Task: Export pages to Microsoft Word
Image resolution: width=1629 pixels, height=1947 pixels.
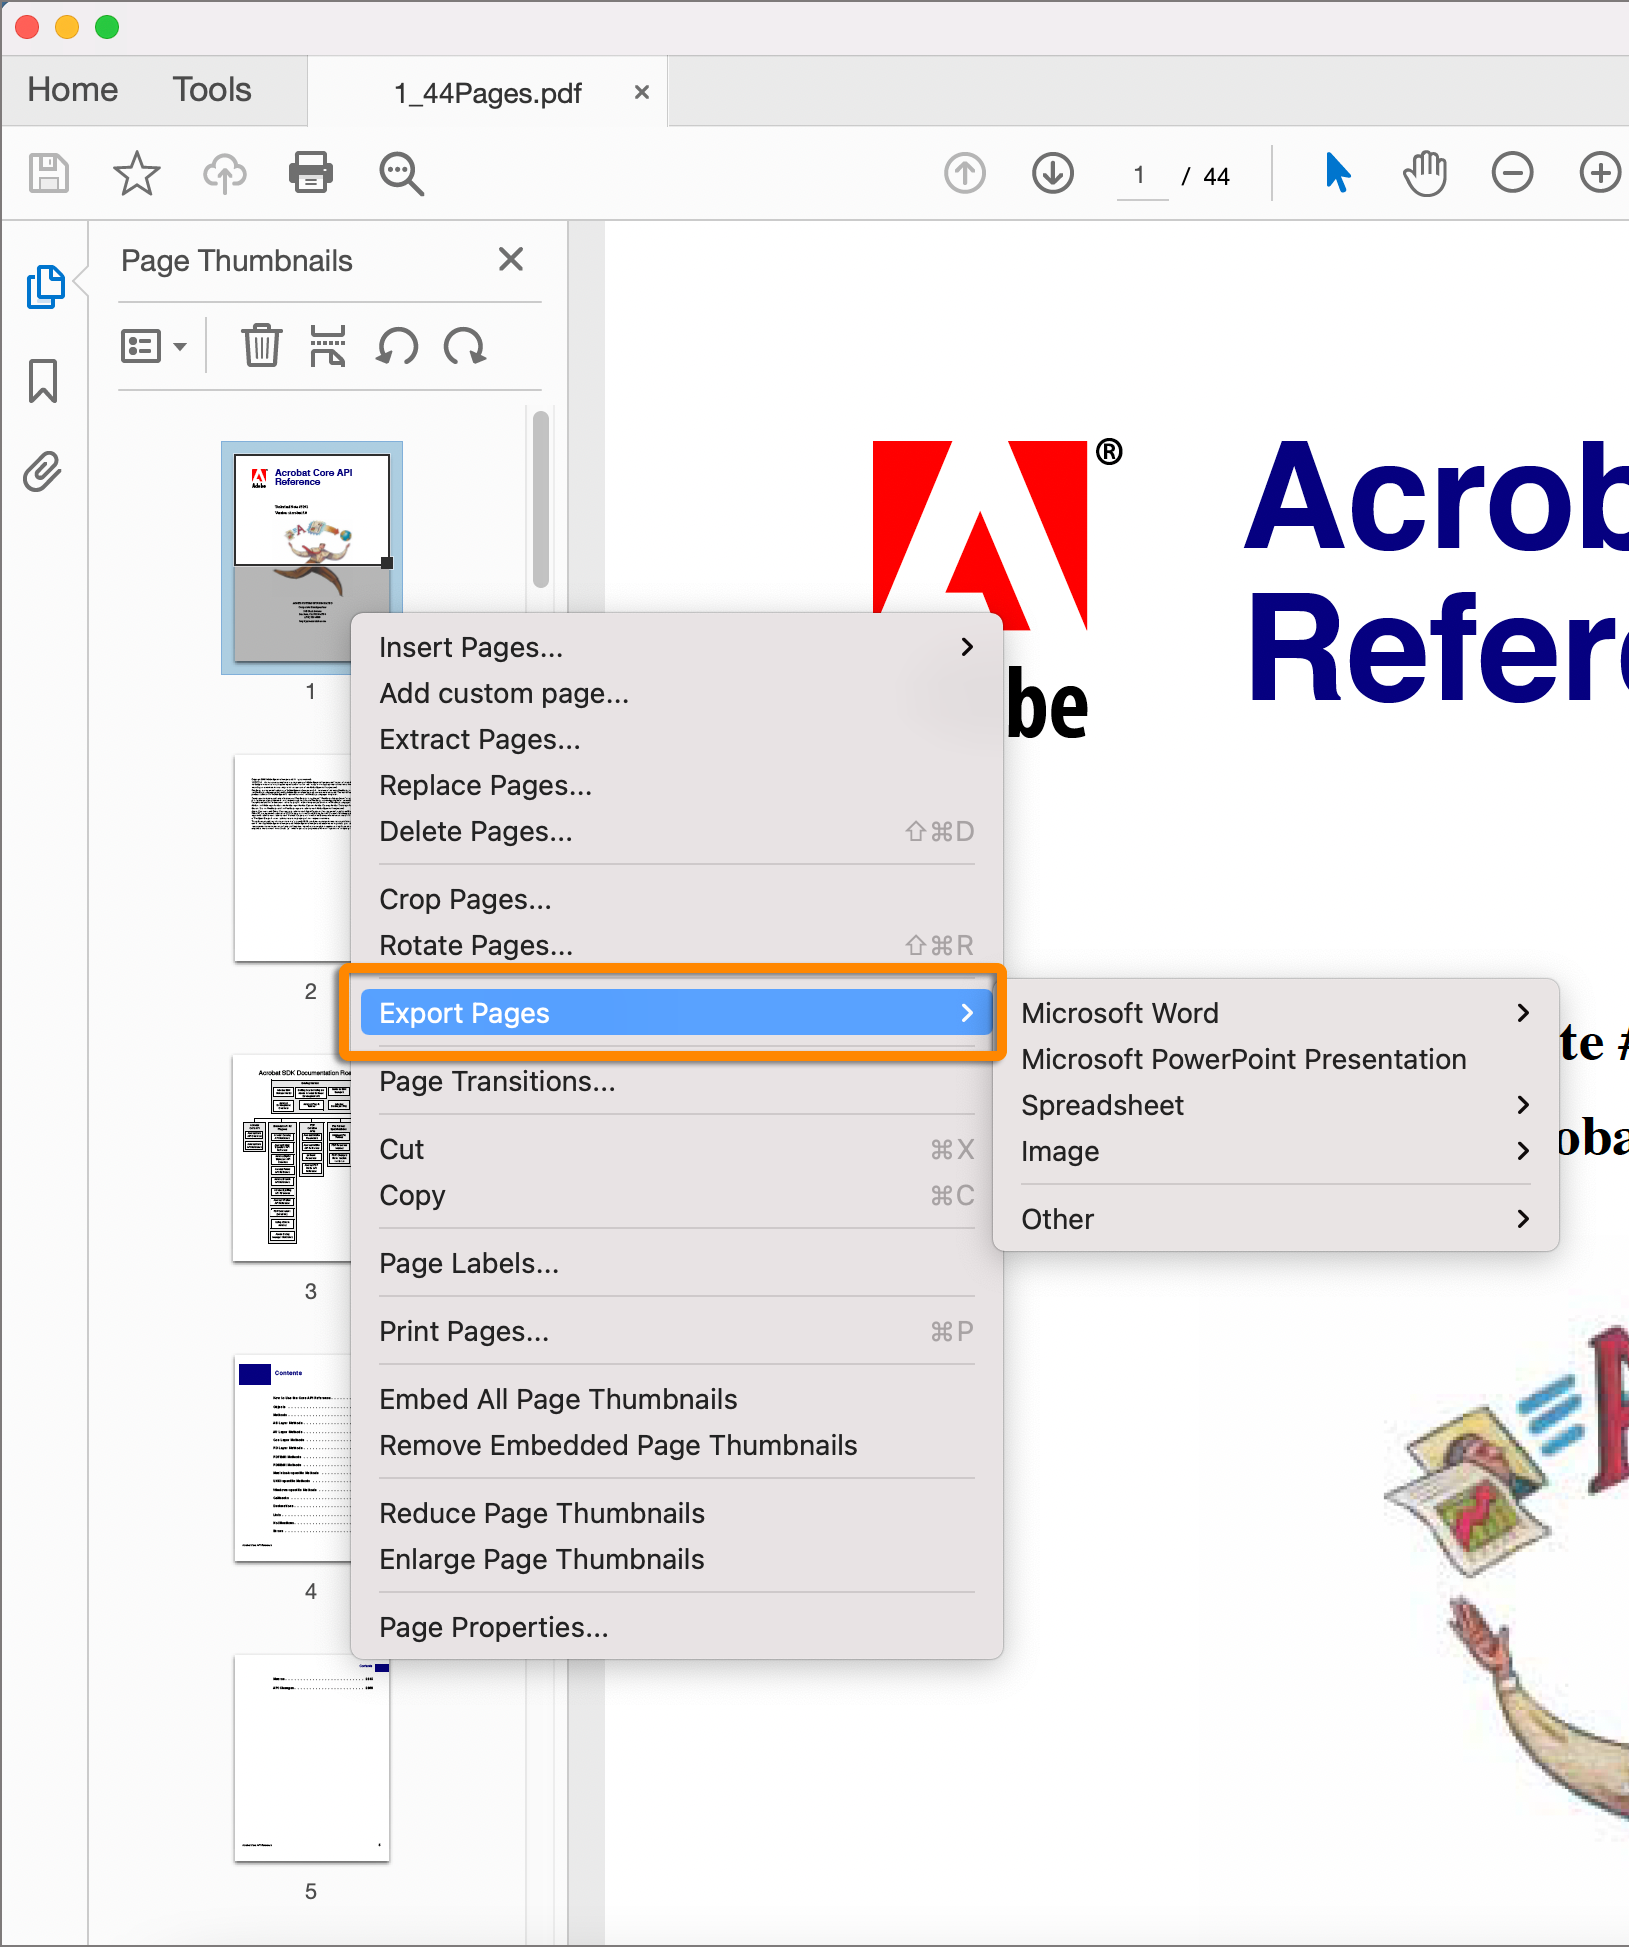Action: (1120, 1012)
